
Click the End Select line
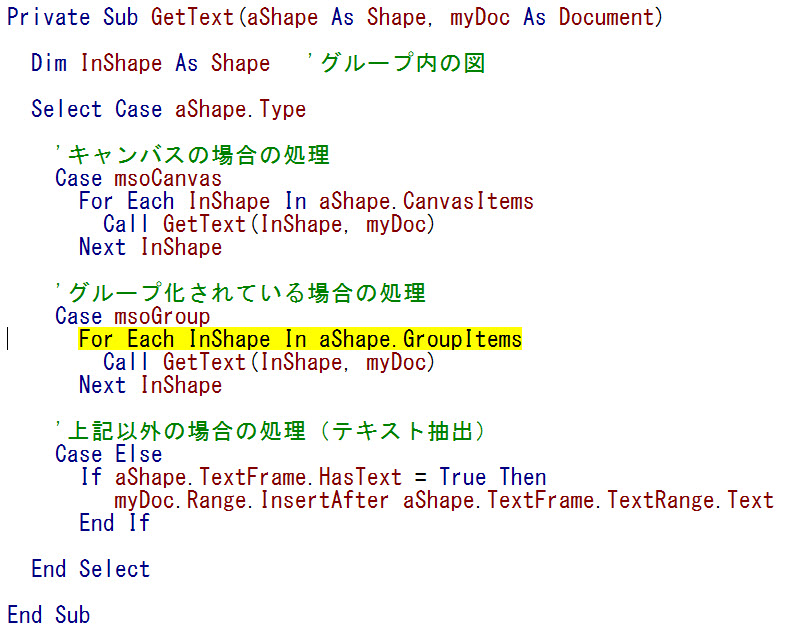[90, 570]
